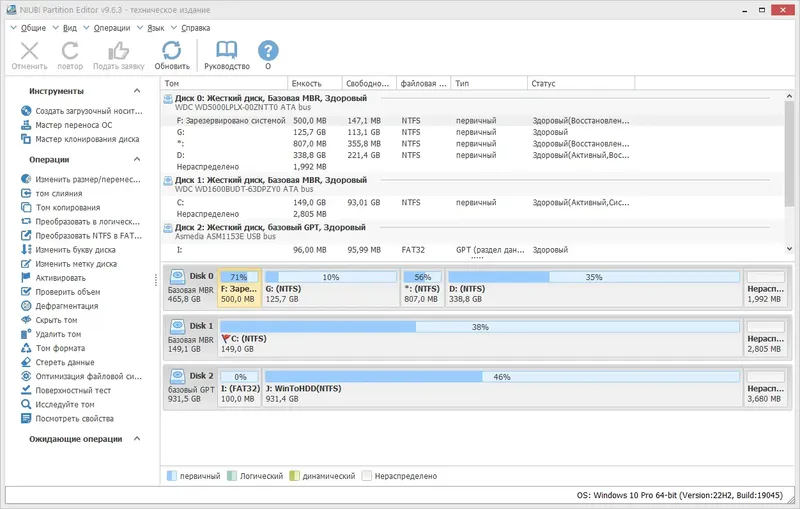This screenshot has width=800, height=509.
Task: Click Изменить метку диска icon
Action: pos(26,264)
